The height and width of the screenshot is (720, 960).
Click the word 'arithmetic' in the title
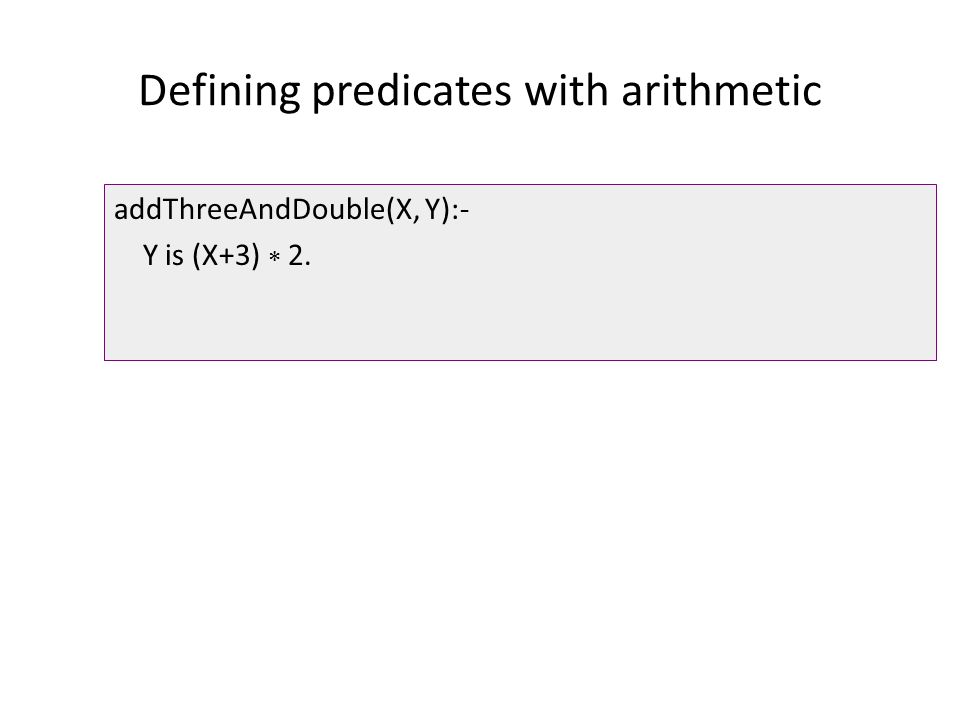[x=721, y=90]
